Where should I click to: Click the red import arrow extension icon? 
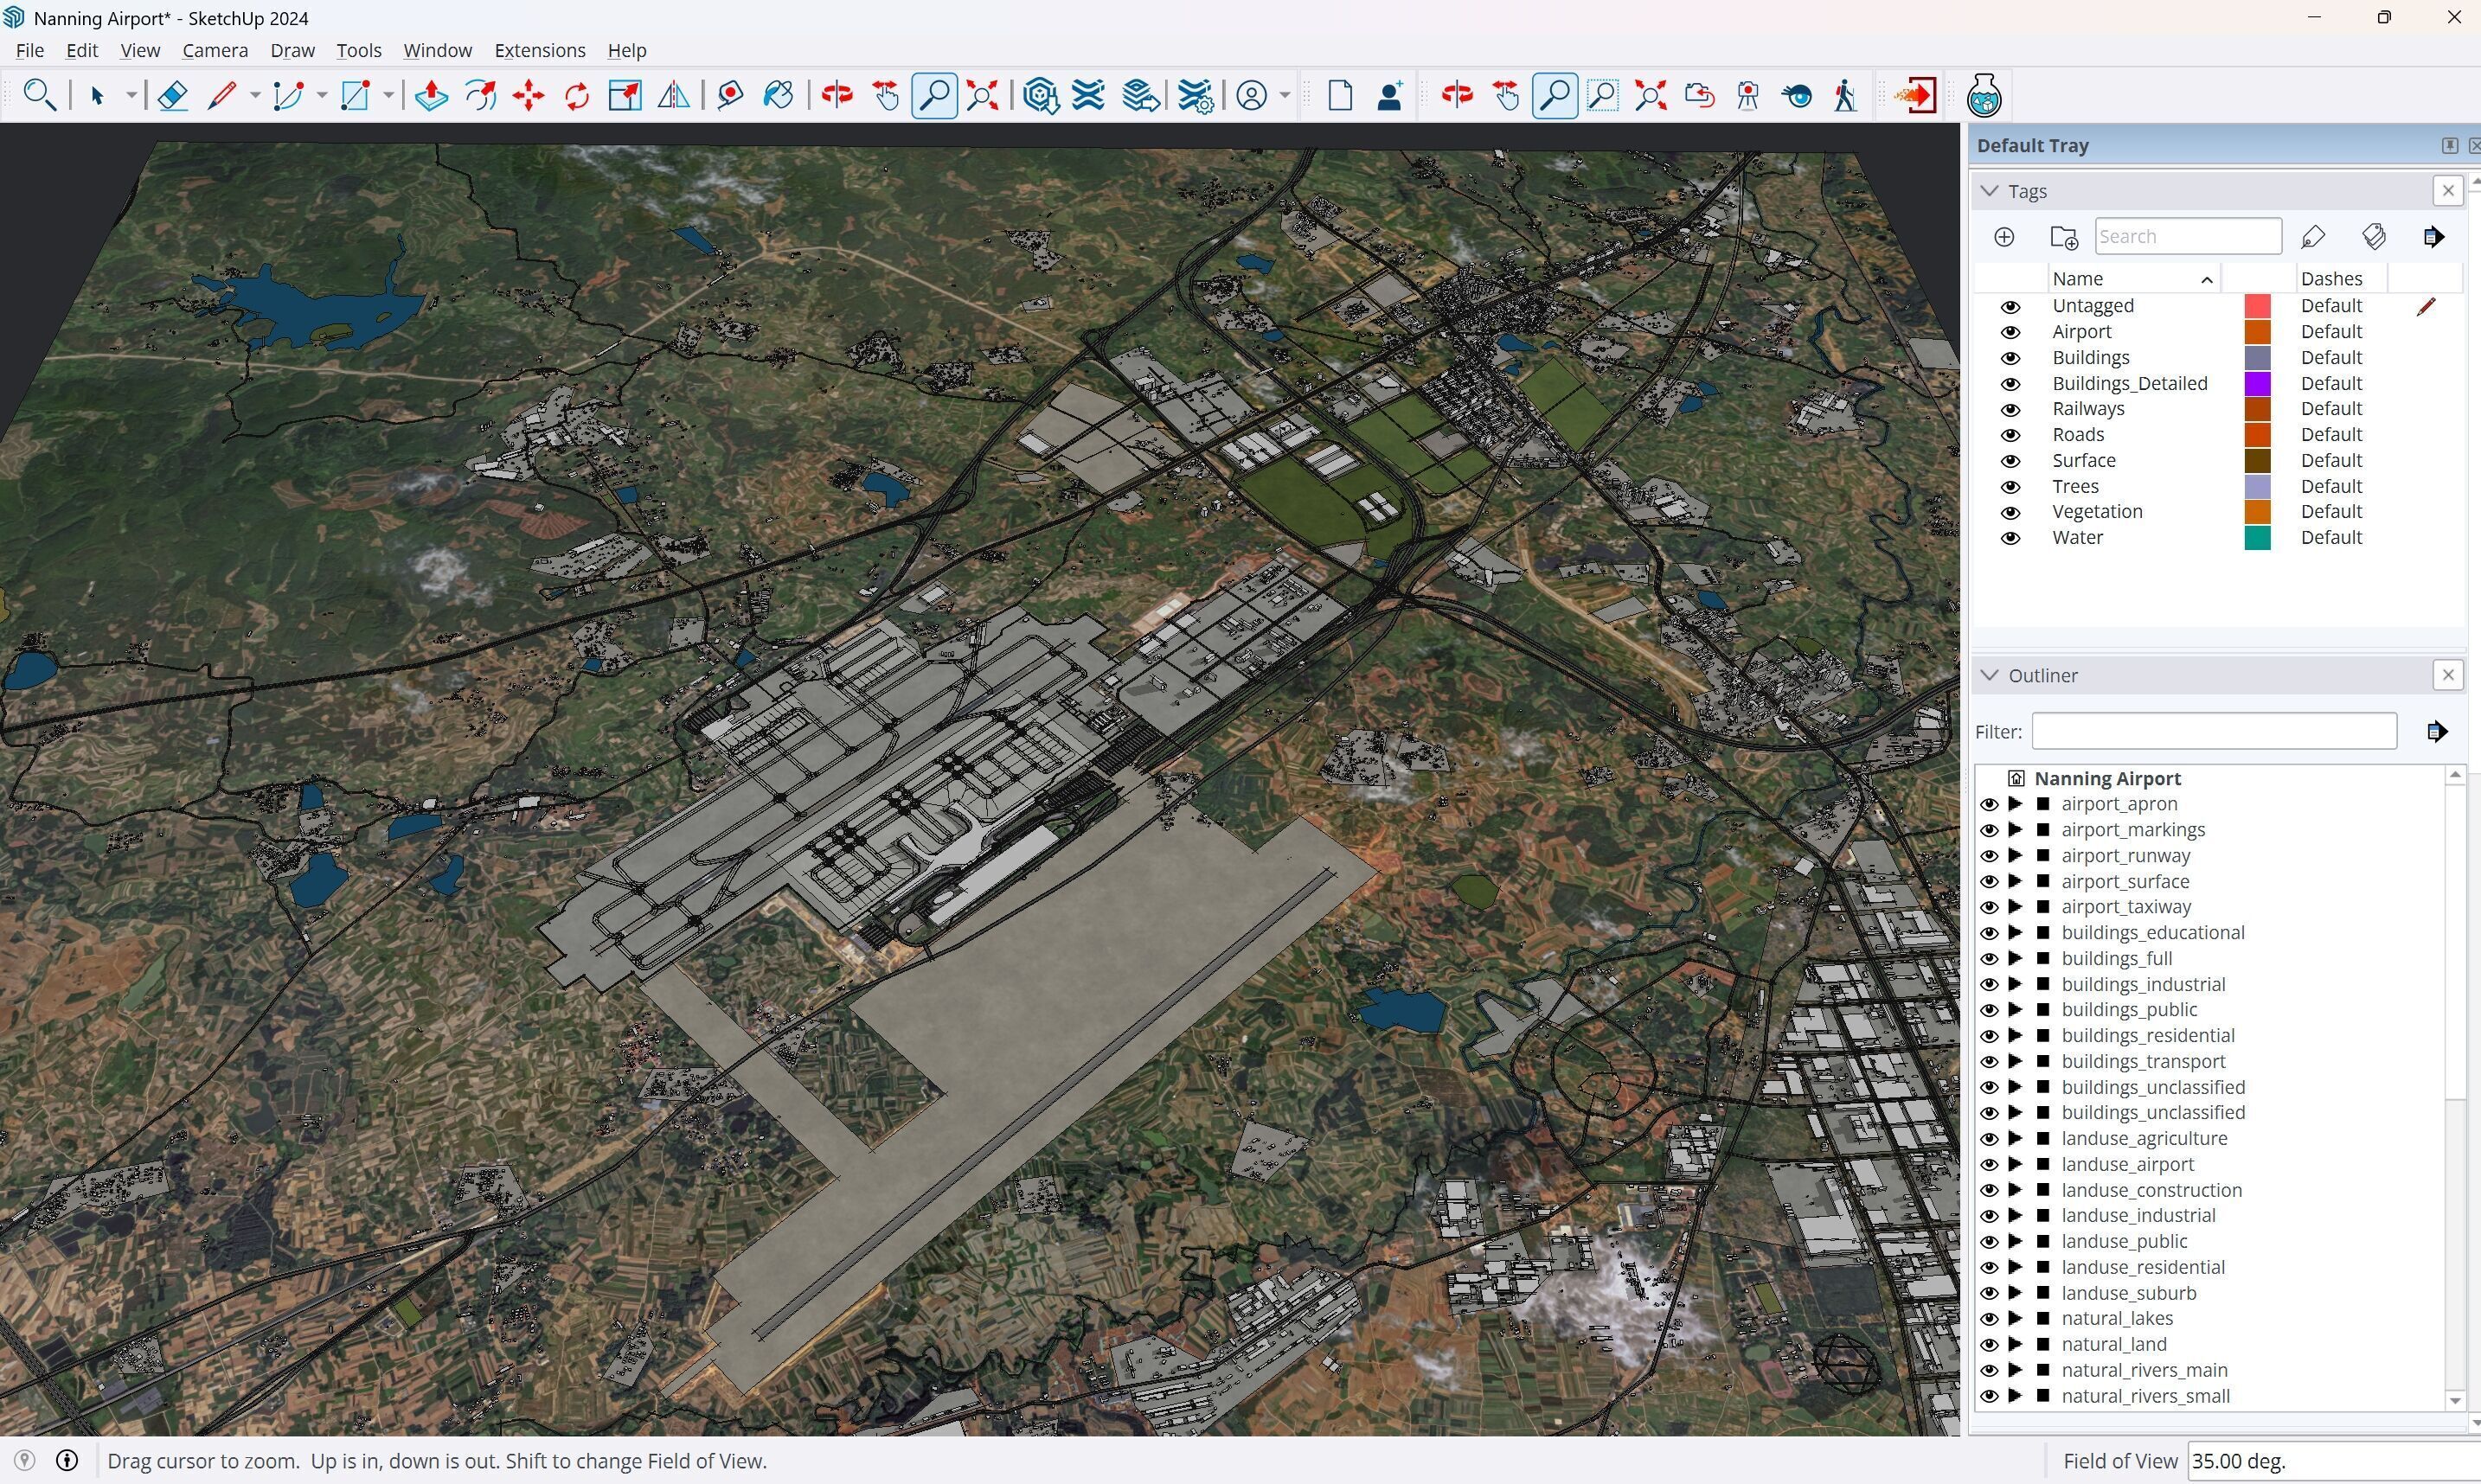coord(1915,95)
